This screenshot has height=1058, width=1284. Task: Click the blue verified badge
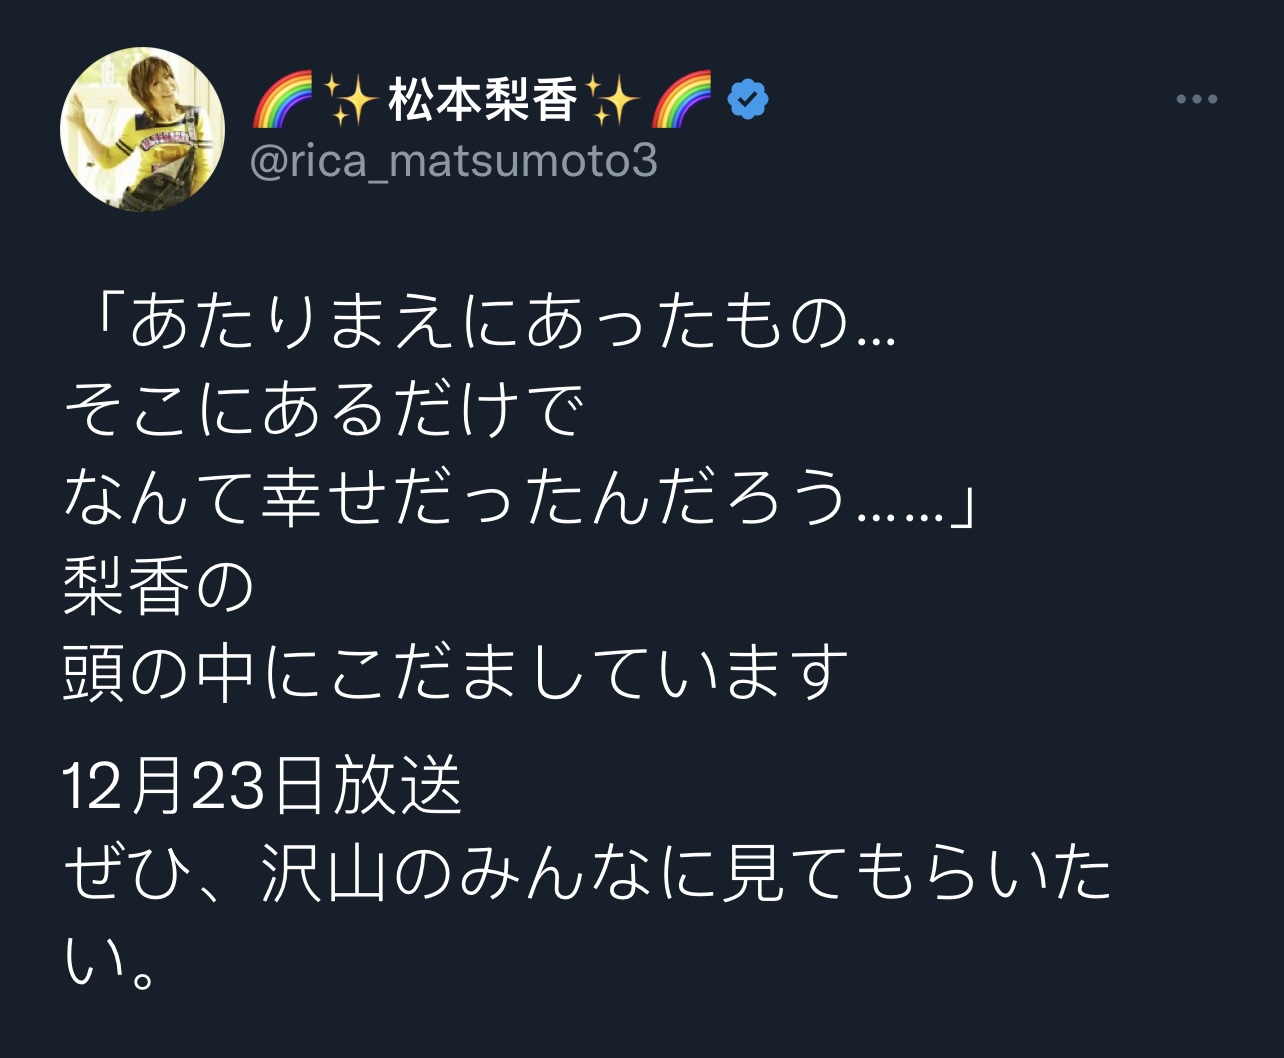tap(747, 99)
